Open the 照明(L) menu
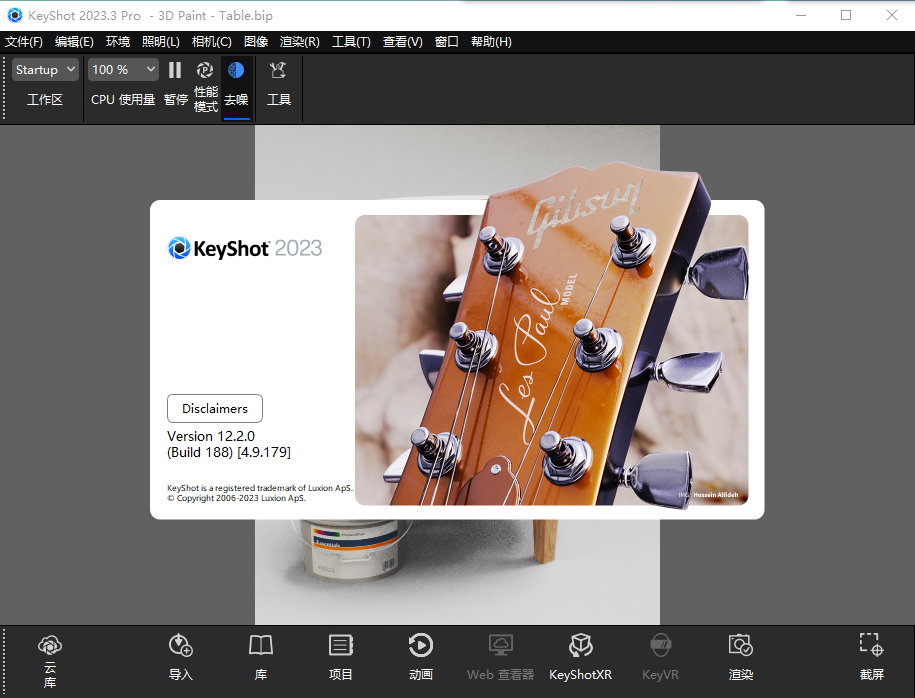 pos(160,42)
